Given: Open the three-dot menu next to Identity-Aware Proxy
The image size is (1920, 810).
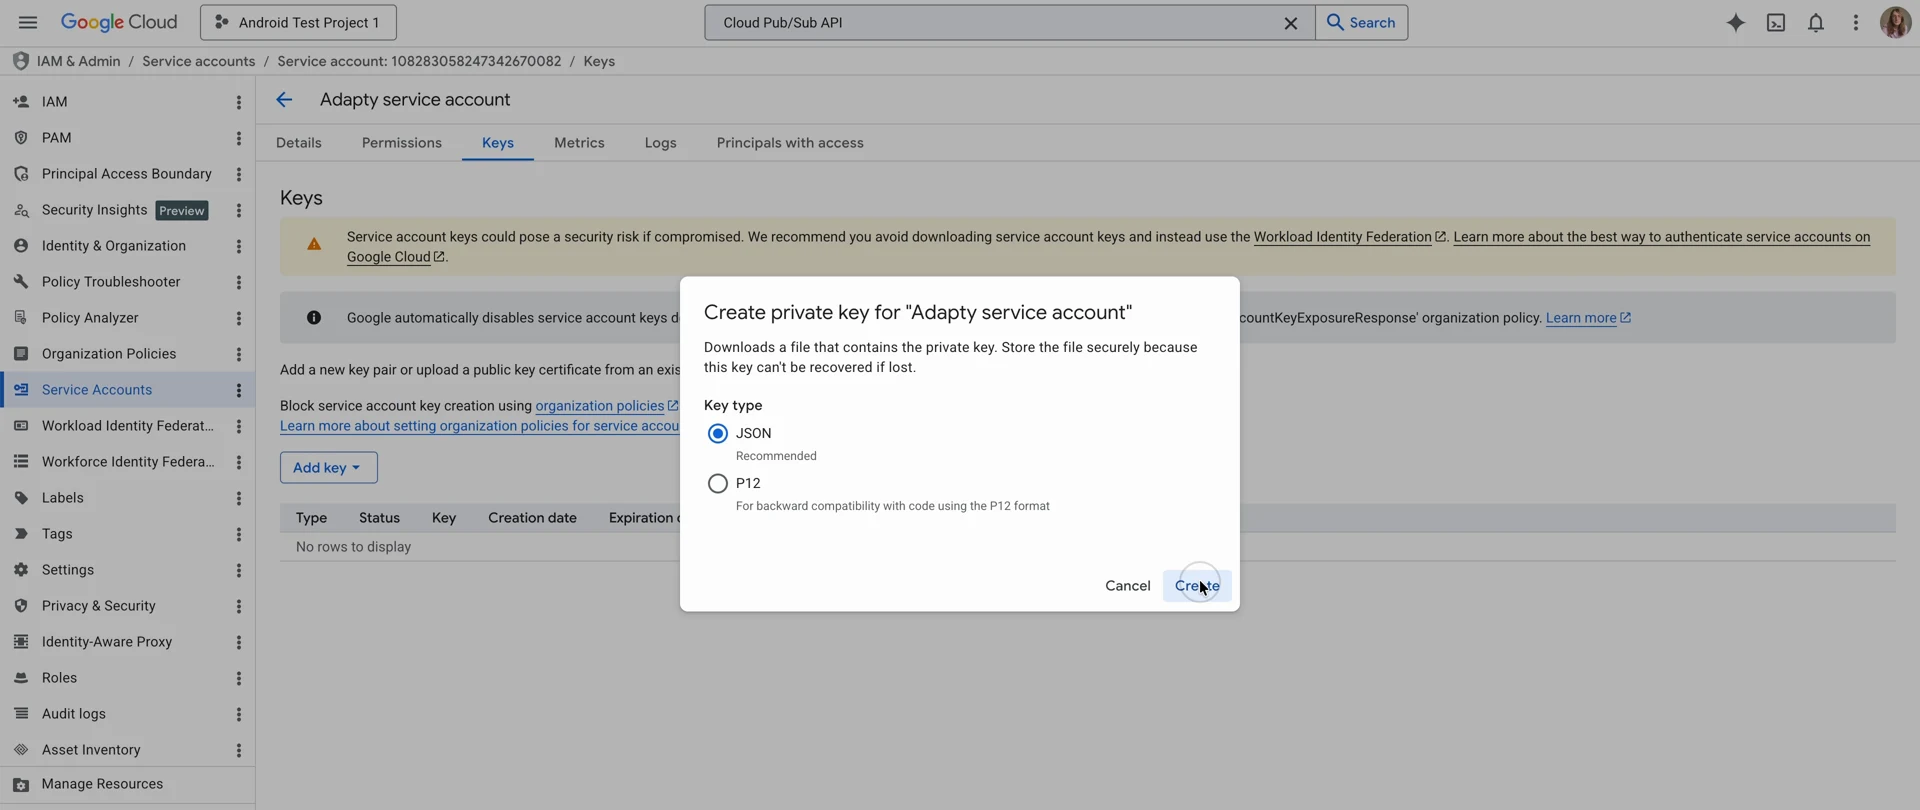Looking at the screenshot, I should [238, 642].
